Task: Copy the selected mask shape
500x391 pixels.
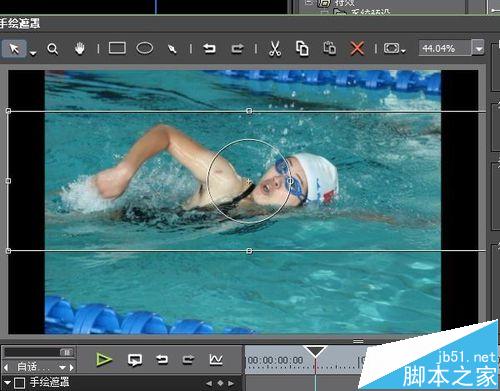Action: pos(302,49)
